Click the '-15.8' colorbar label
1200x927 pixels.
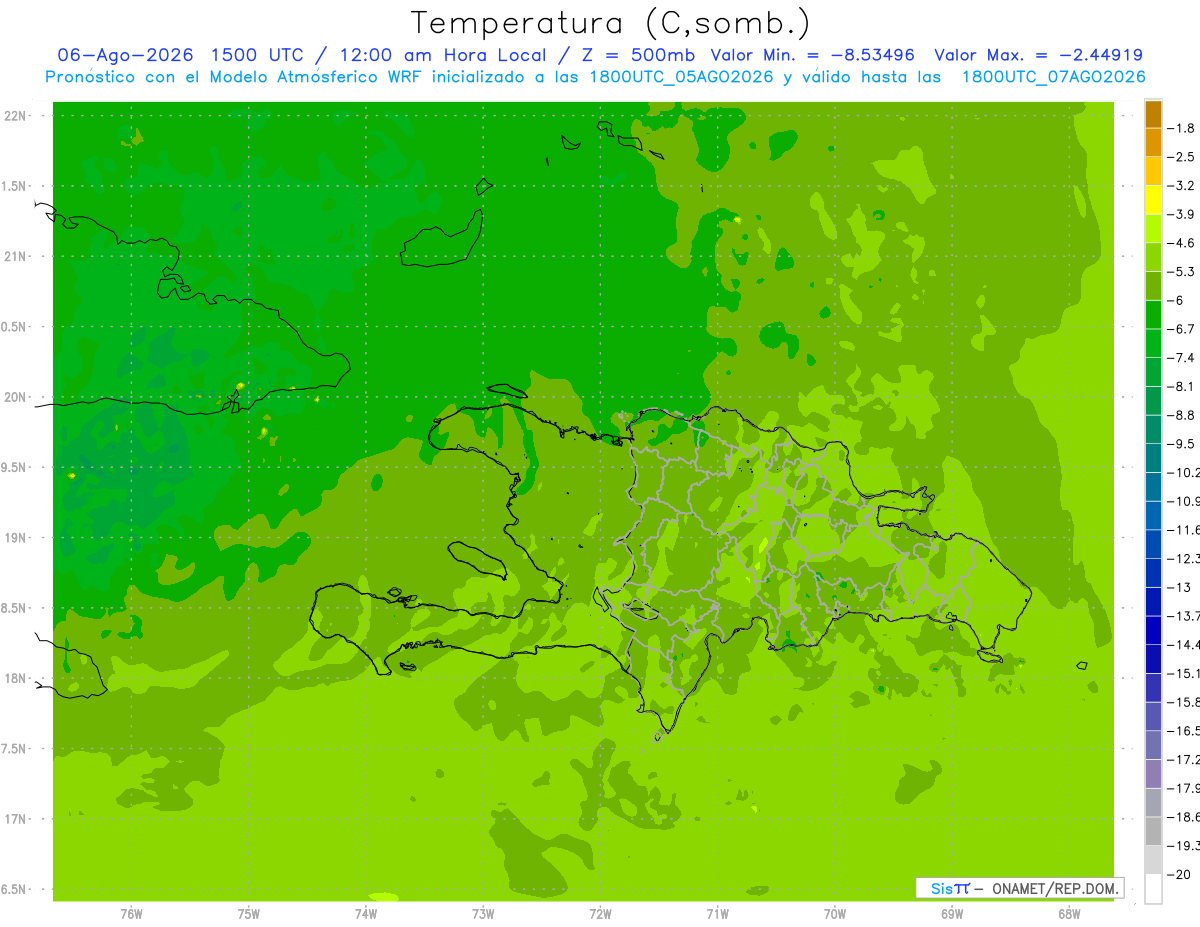click(1184, 702)
